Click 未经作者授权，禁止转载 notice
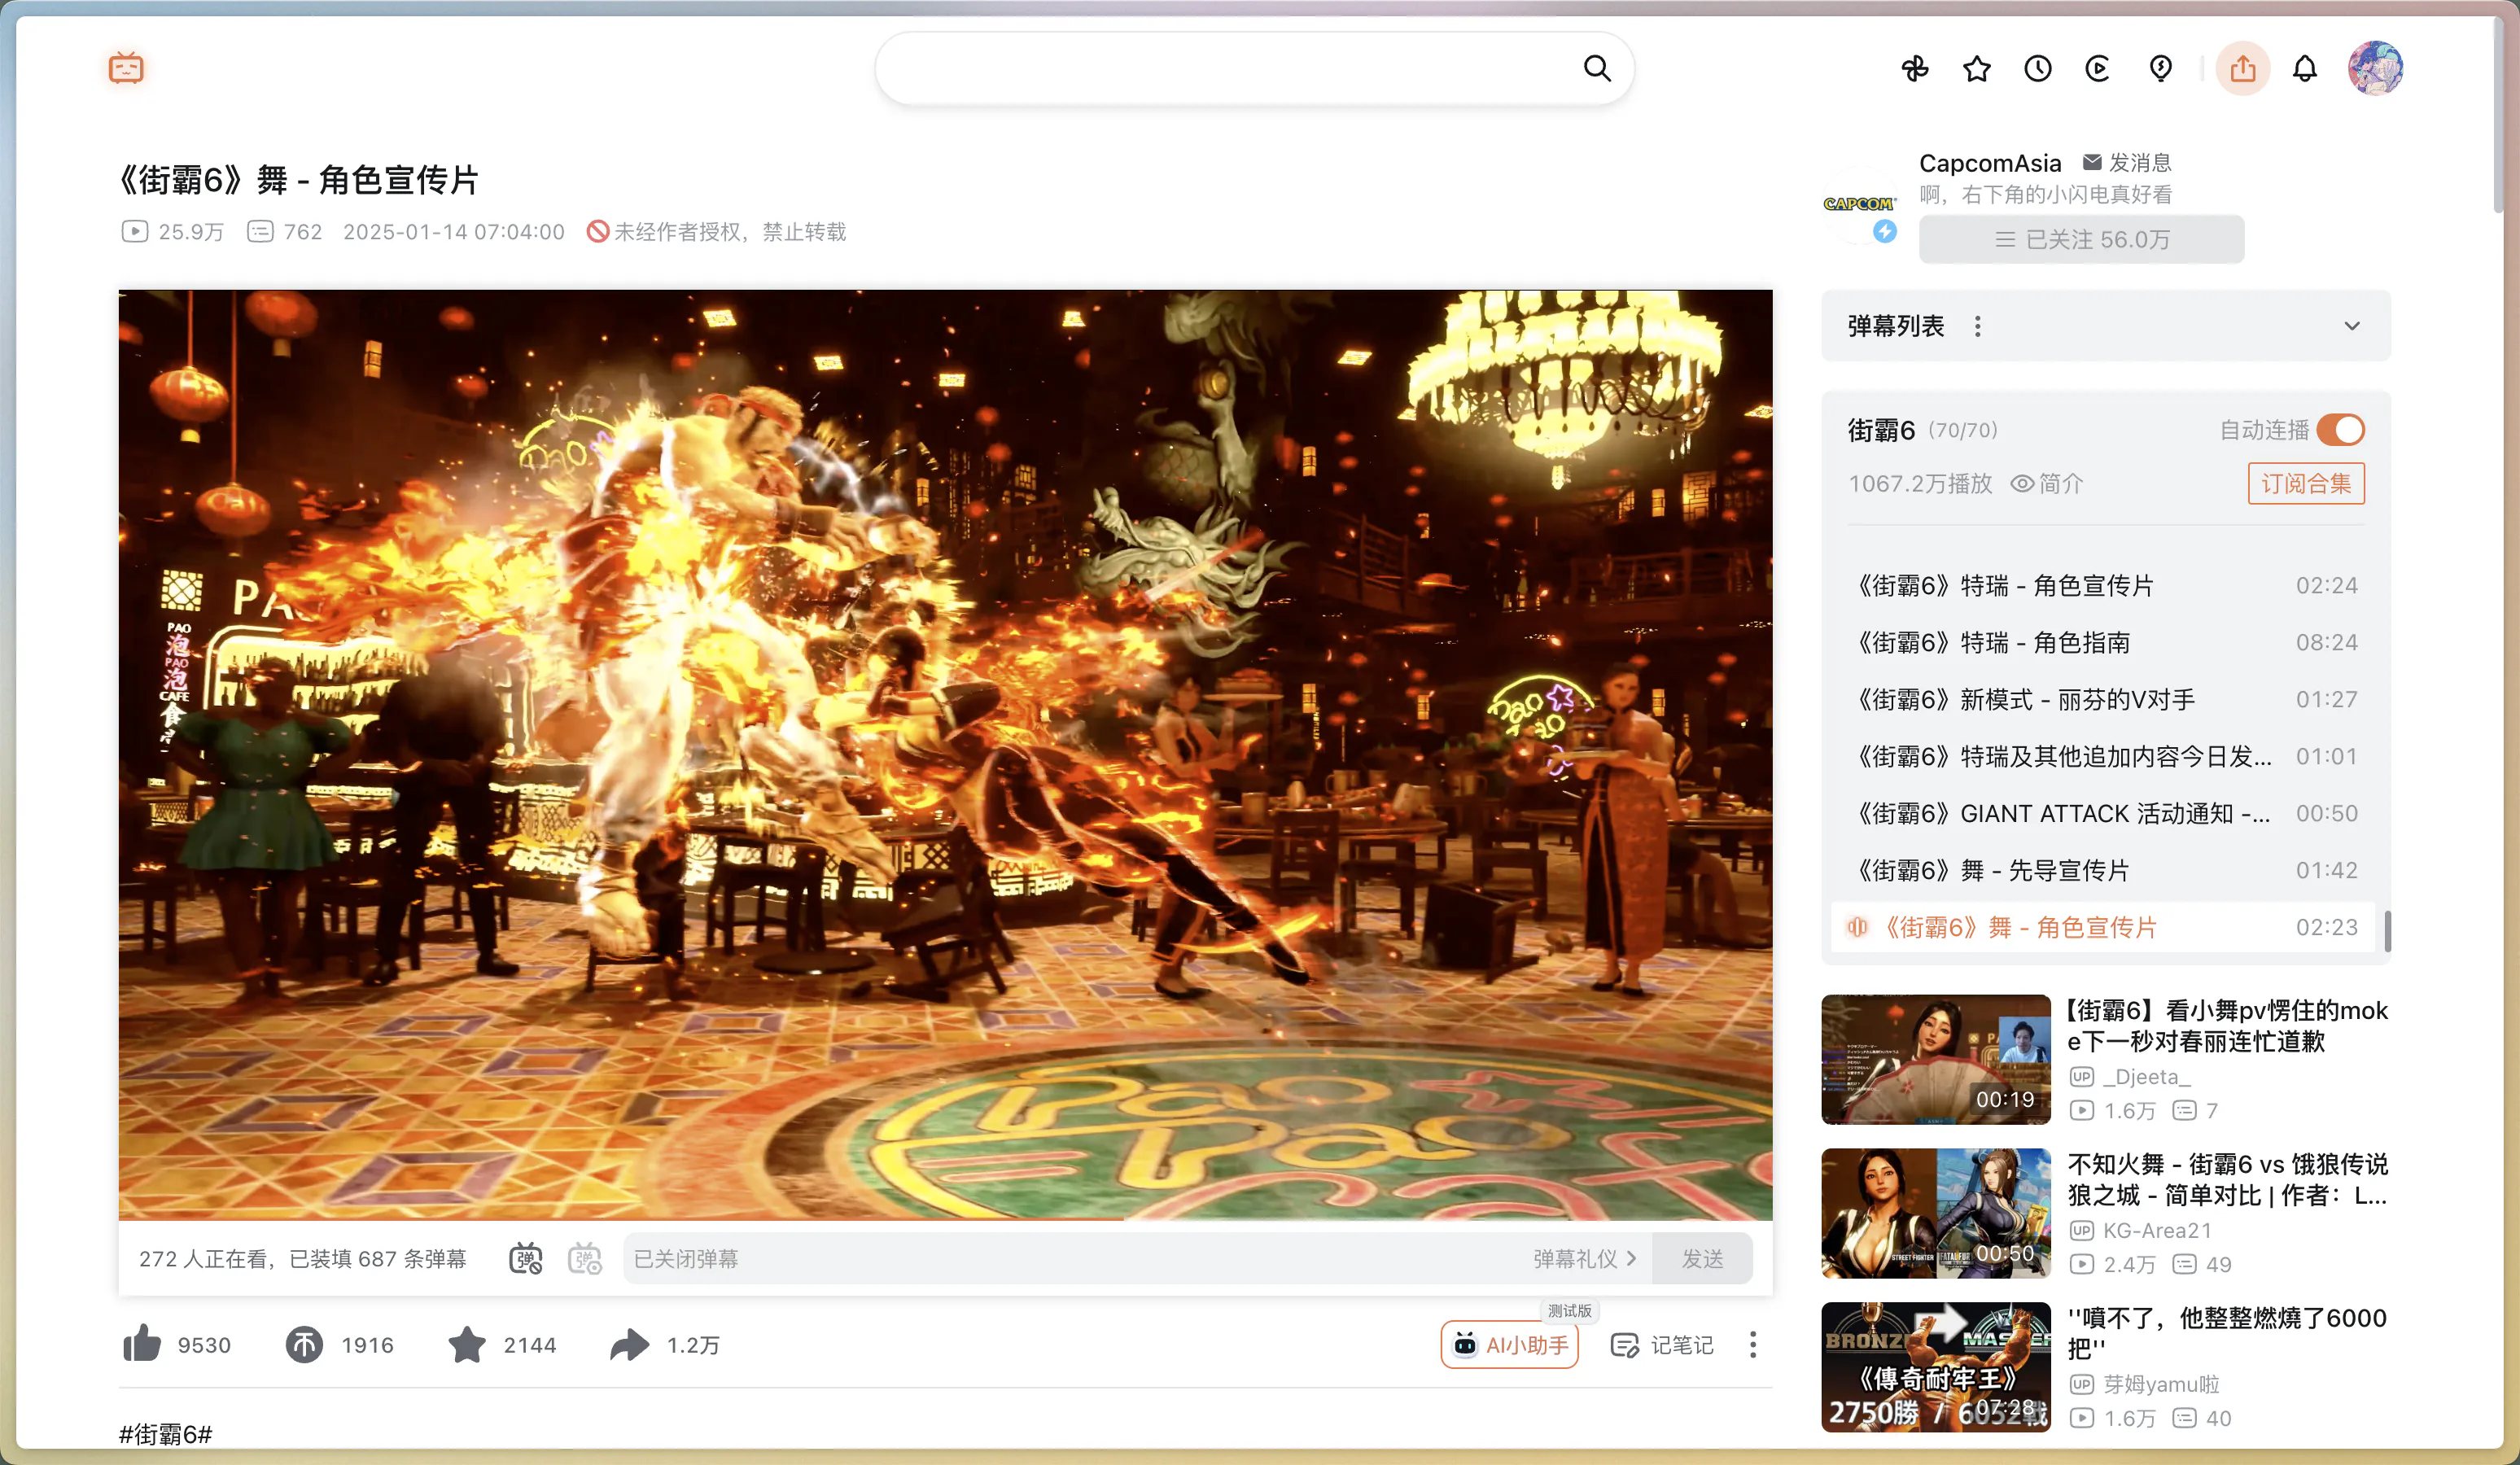The width and height of the screenshot is (2520, 1465). (716, 232)
